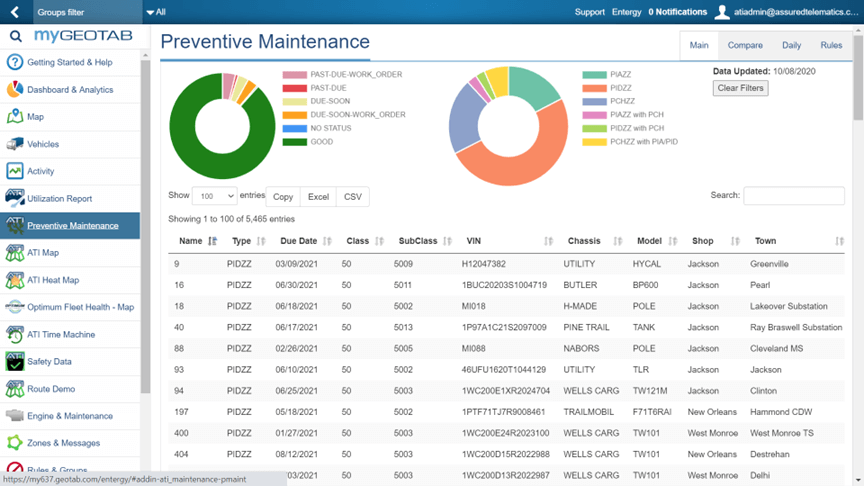Expand the Groups filter All dropdown

[x=156, y=12]
